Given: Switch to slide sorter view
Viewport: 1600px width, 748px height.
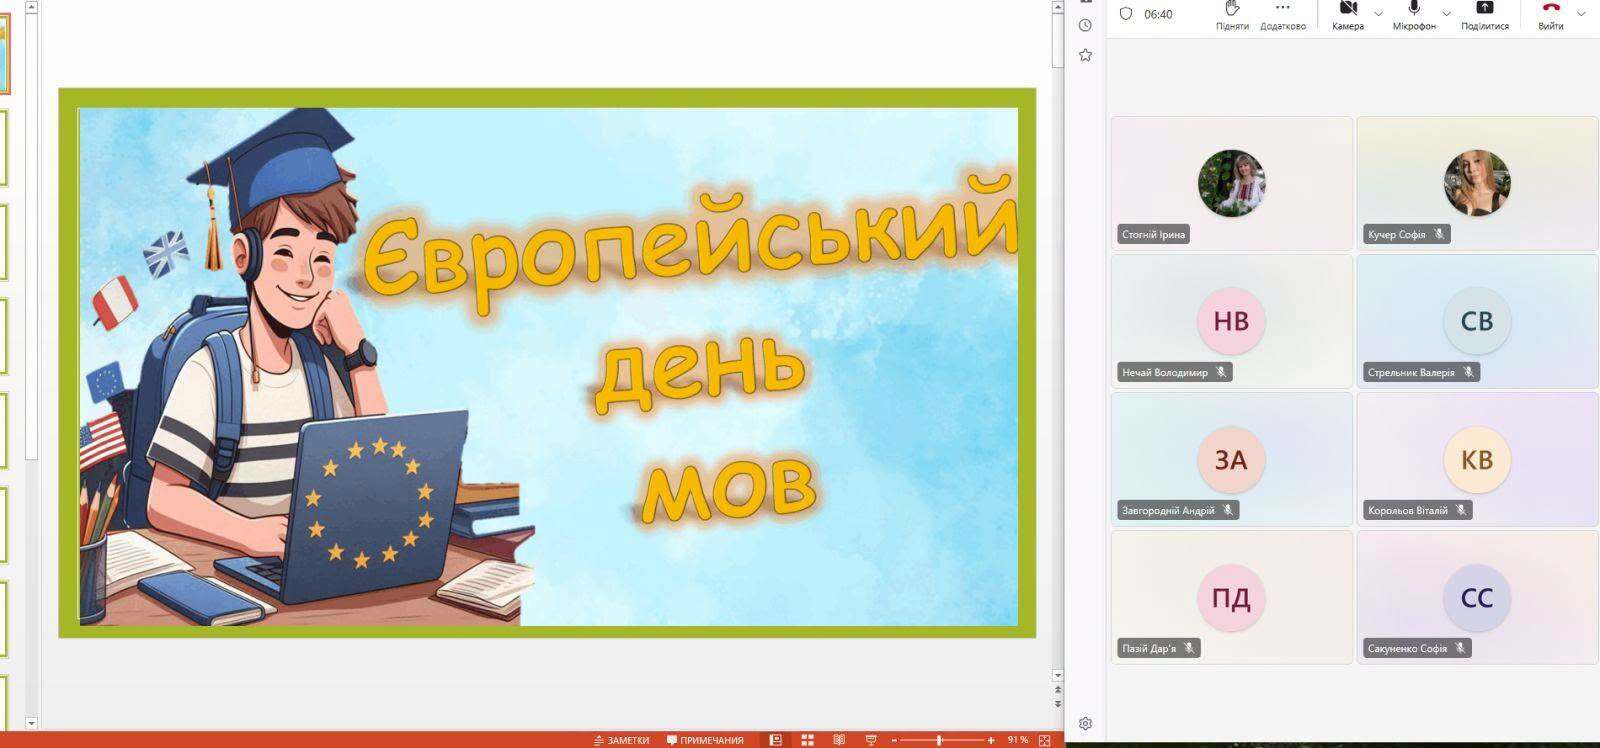Looking at the screenshot, I should (x=807, y=740).
